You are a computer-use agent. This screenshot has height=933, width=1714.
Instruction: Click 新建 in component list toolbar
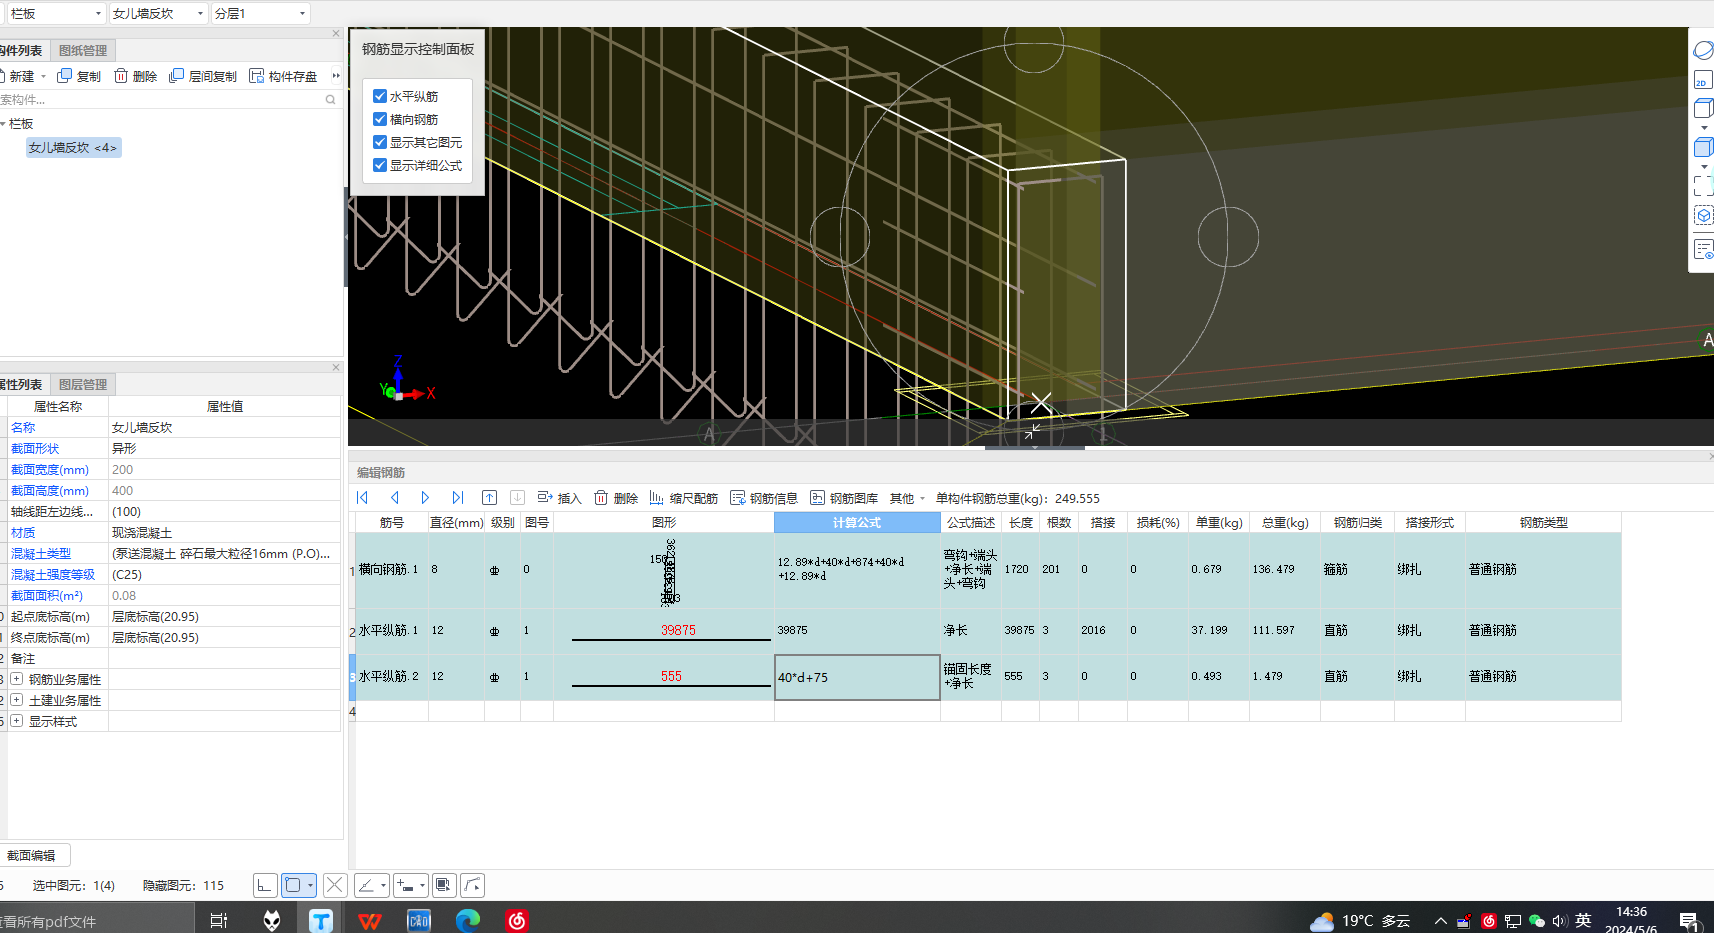(x=22, y=76)
